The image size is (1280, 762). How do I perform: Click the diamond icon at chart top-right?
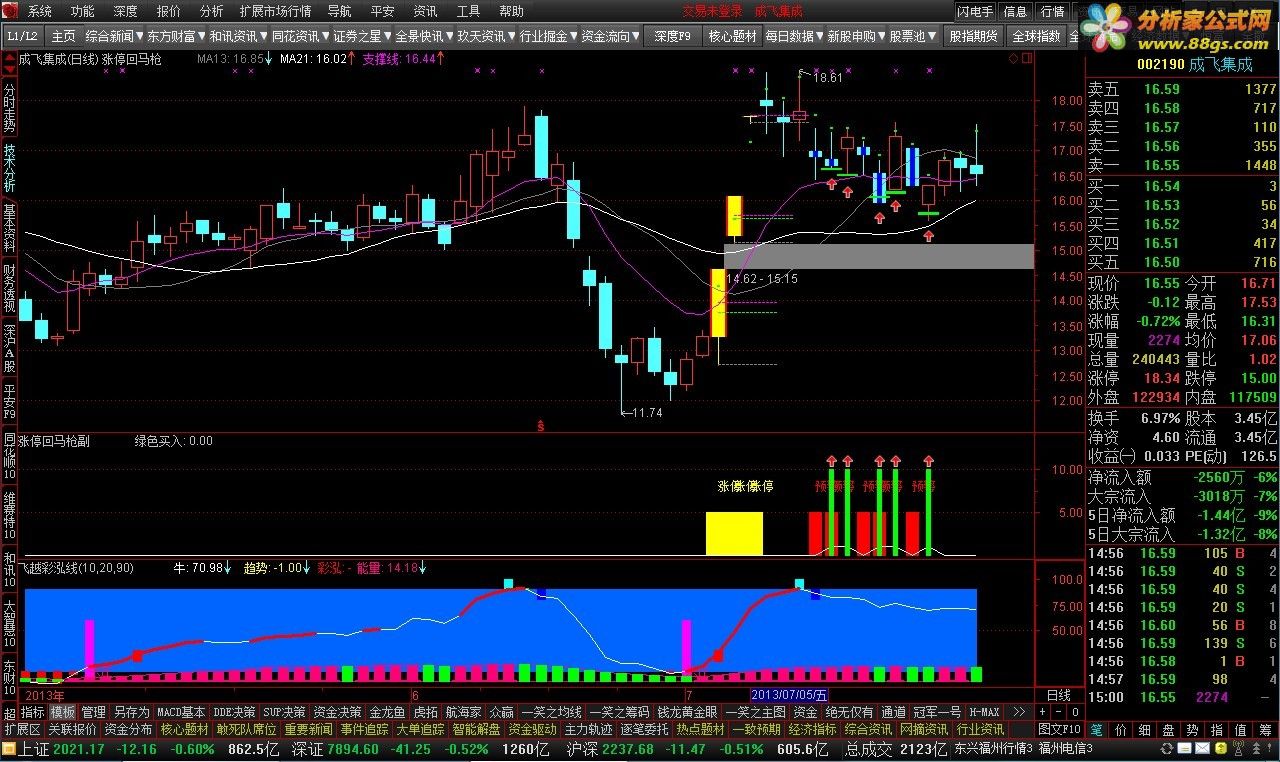click(1014, 59)
